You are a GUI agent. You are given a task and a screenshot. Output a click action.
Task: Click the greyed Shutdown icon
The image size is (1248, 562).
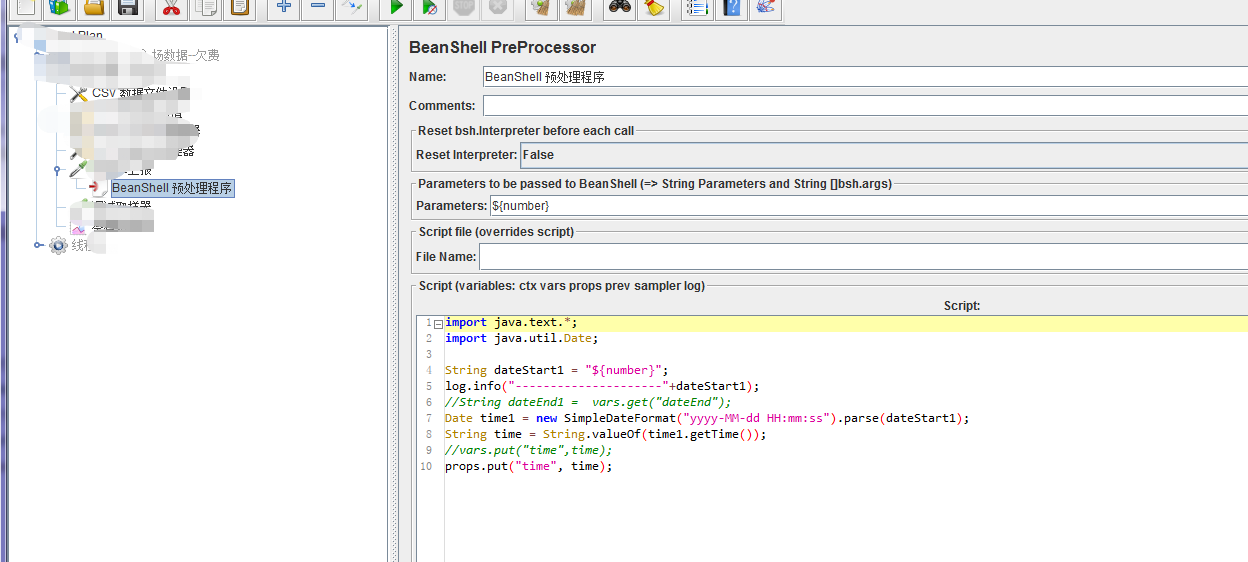[498, 8]
